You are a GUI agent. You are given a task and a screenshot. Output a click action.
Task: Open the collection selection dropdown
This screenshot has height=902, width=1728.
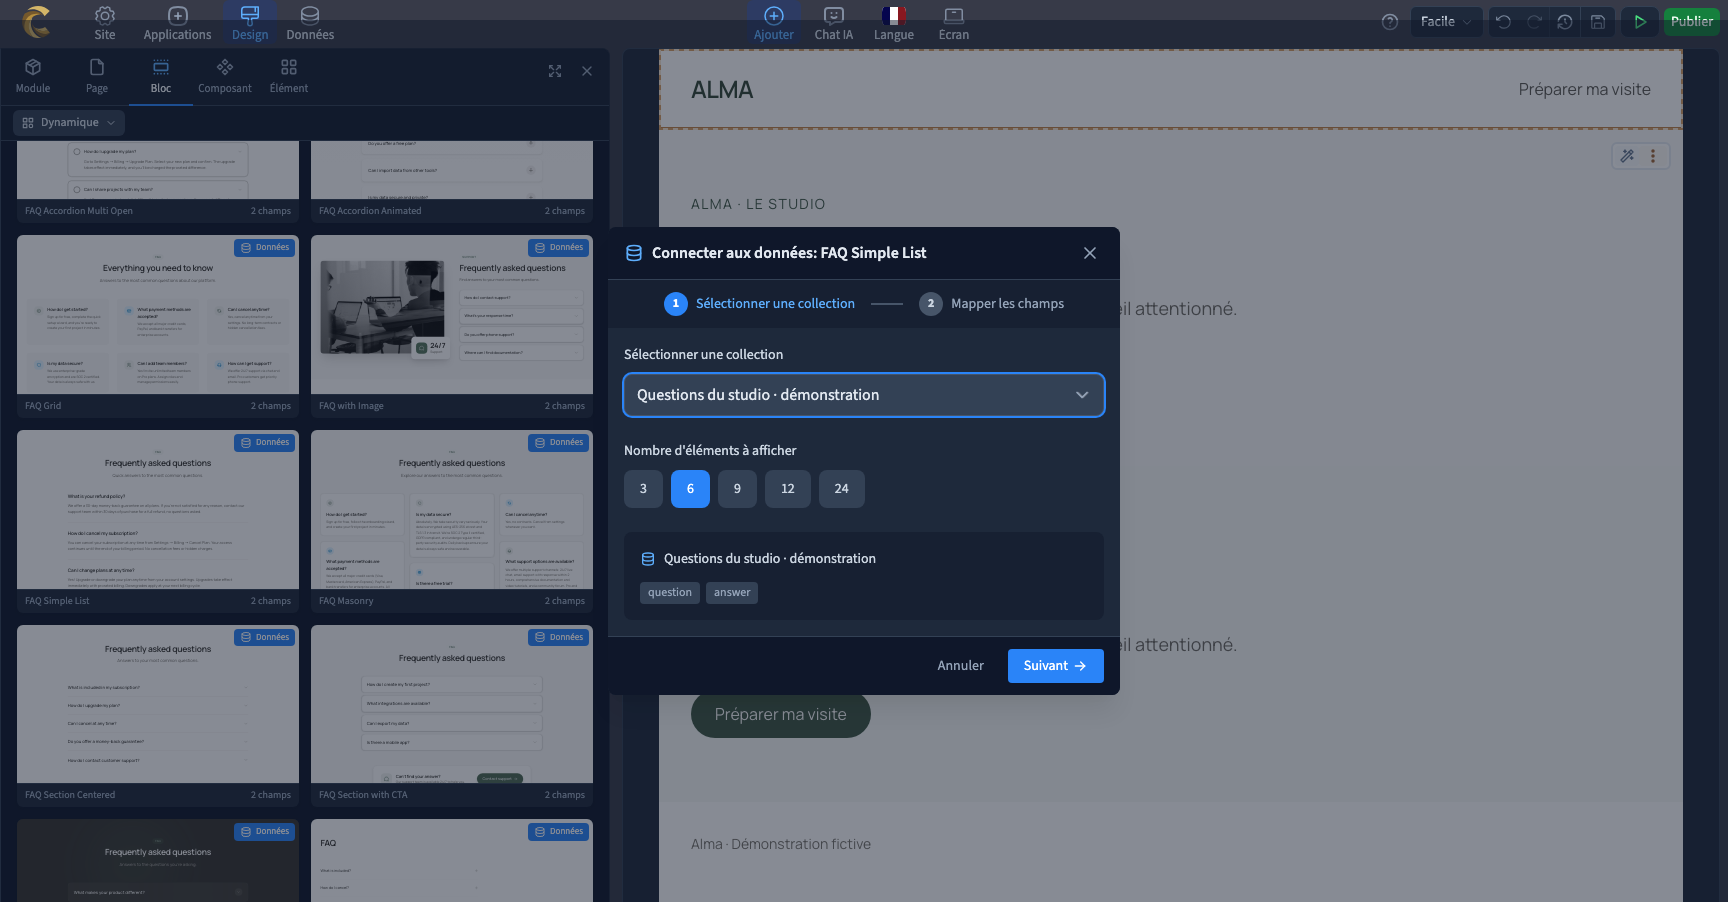[x=864, y=395]
